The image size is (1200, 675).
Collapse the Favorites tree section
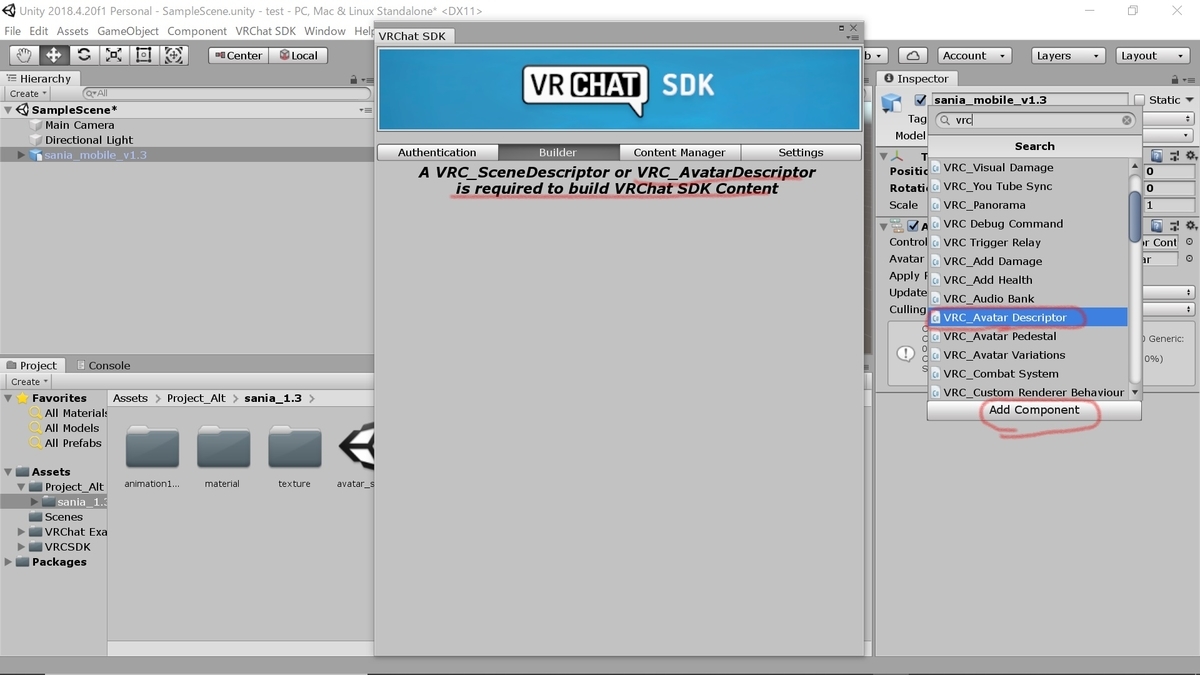click(9, 398)
